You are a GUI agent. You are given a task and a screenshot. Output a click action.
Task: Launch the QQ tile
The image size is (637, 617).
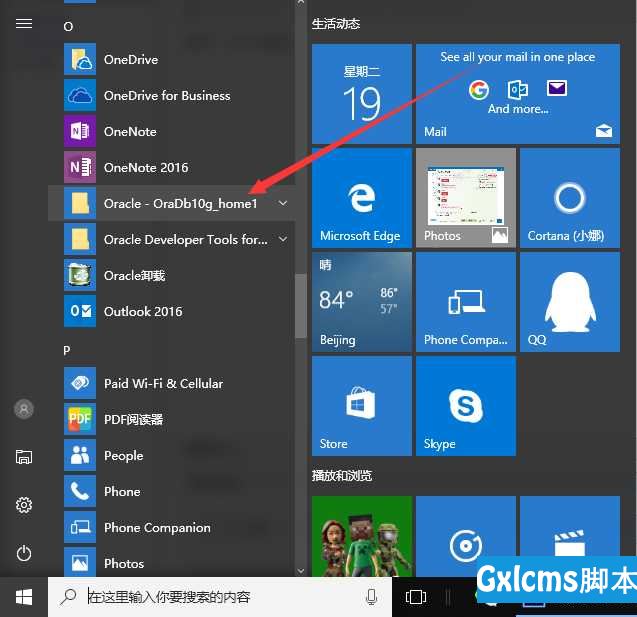coord(570,302)
